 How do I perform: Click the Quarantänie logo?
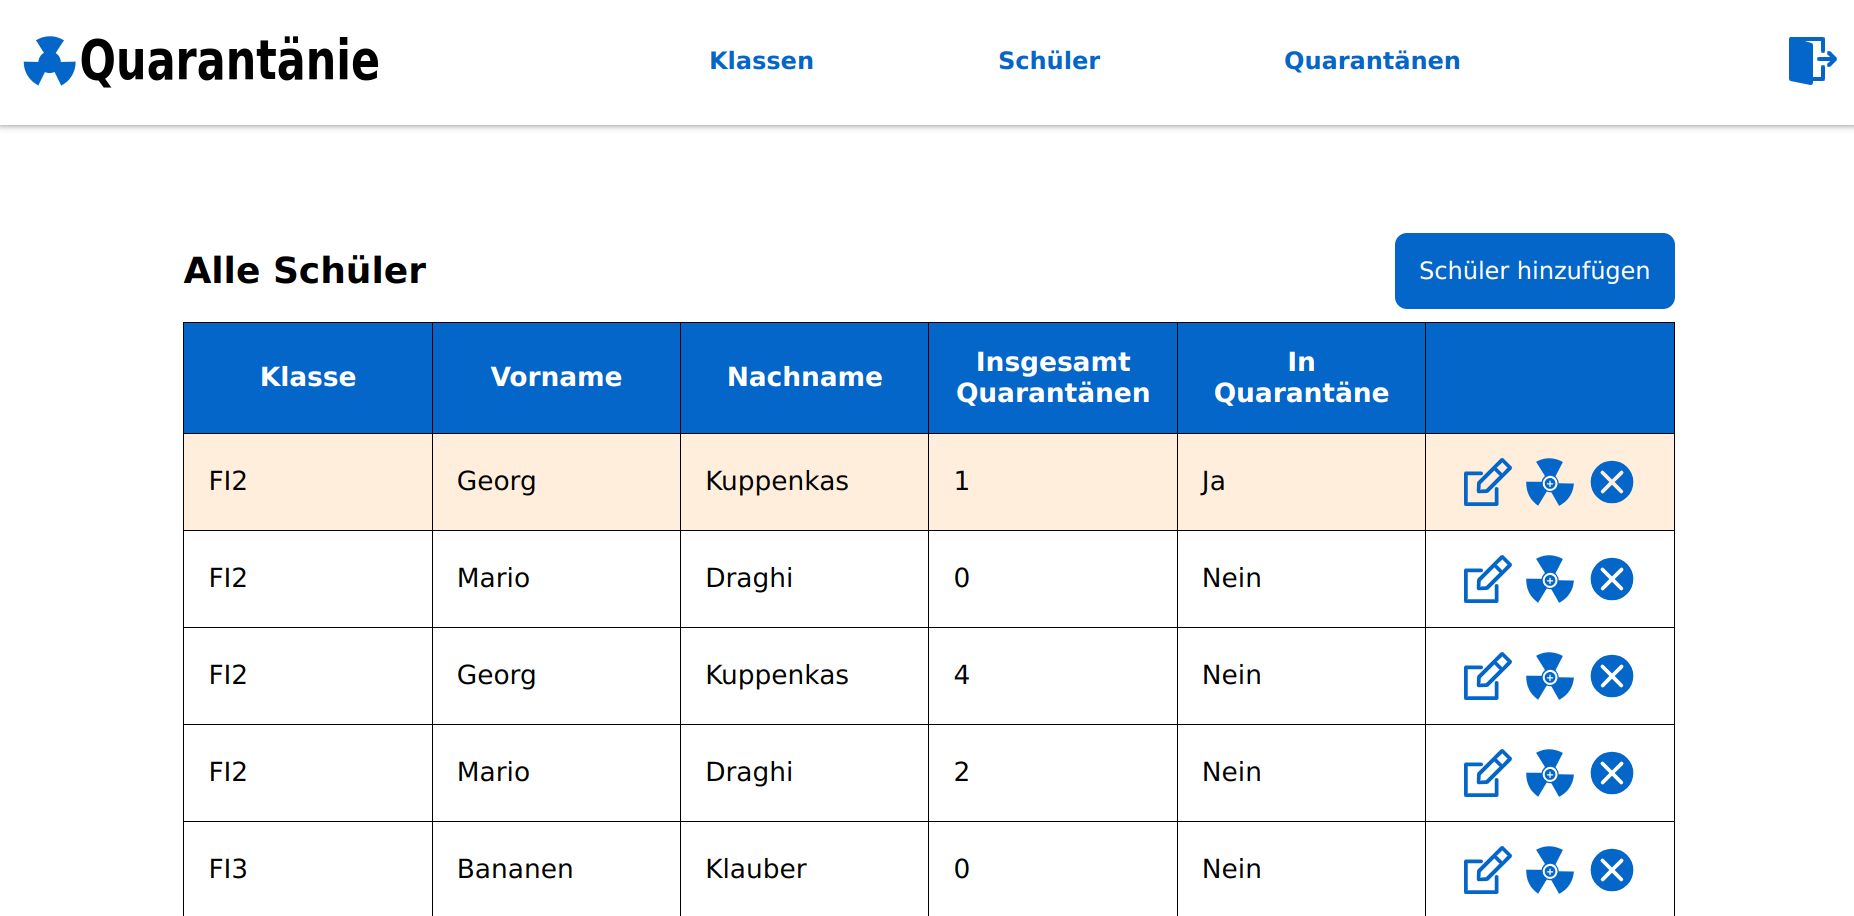pyautogui.click(x=201, y=61)
